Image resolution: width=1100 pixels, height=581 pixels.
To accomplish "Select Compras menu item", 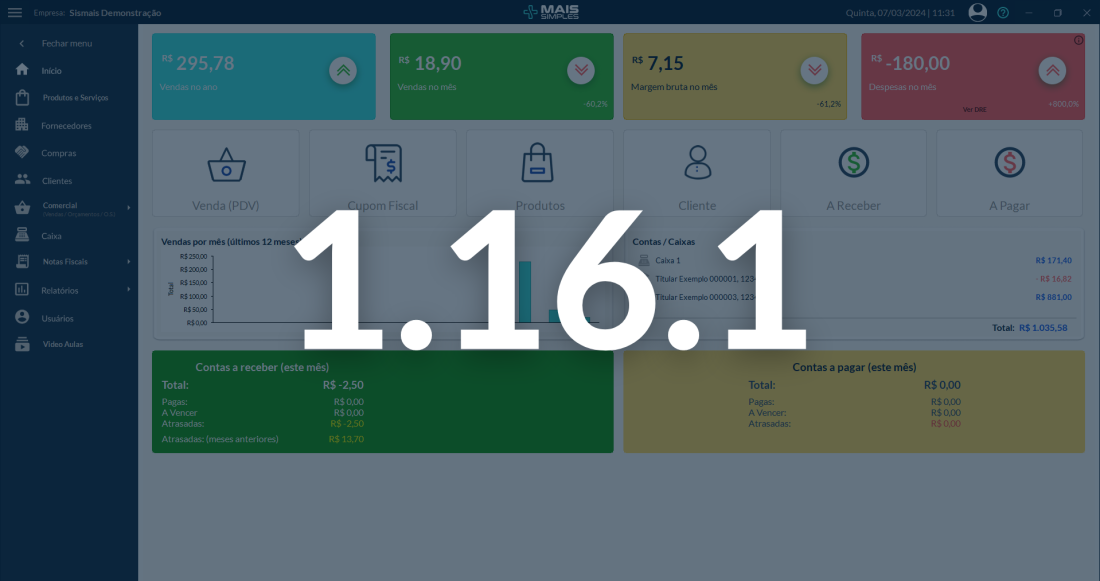I will 59,153.
